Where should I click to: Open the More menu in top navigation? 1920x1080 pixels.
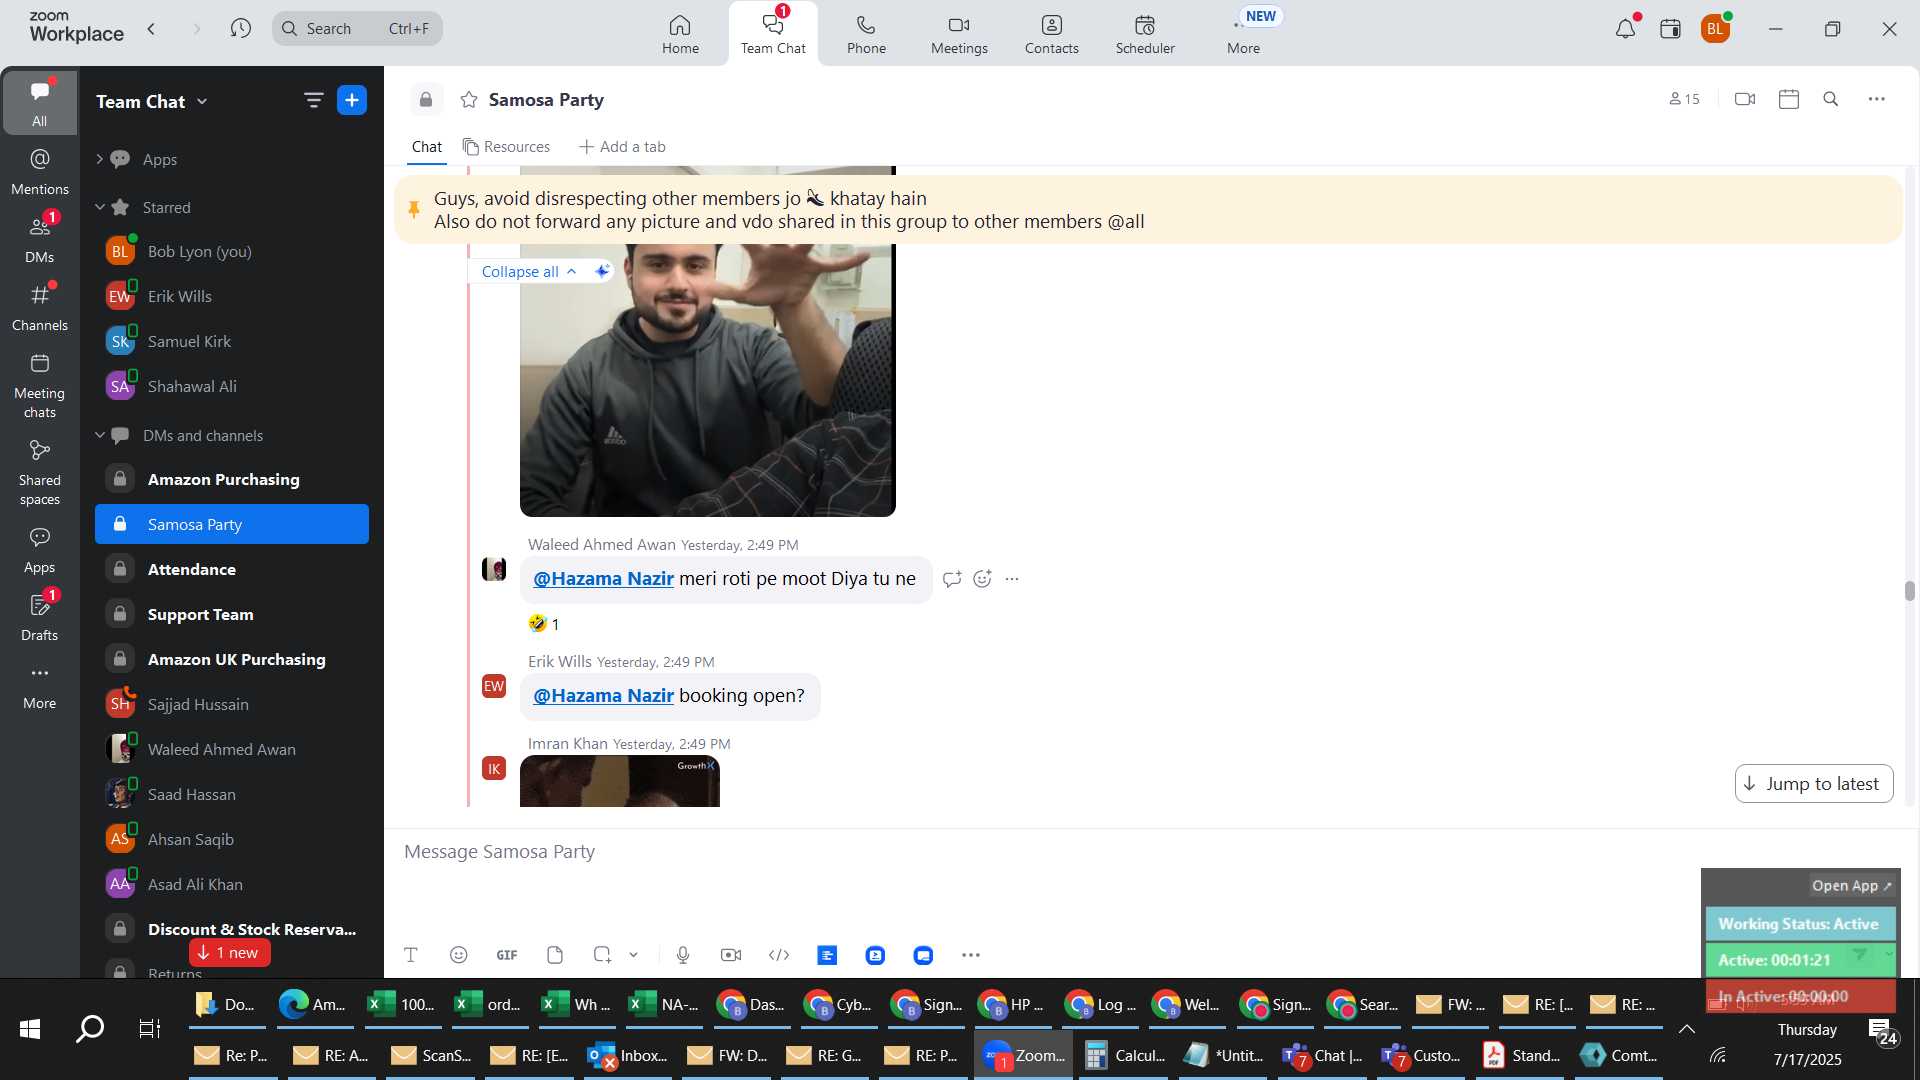pyautogui.click(x=1243, y=34)
